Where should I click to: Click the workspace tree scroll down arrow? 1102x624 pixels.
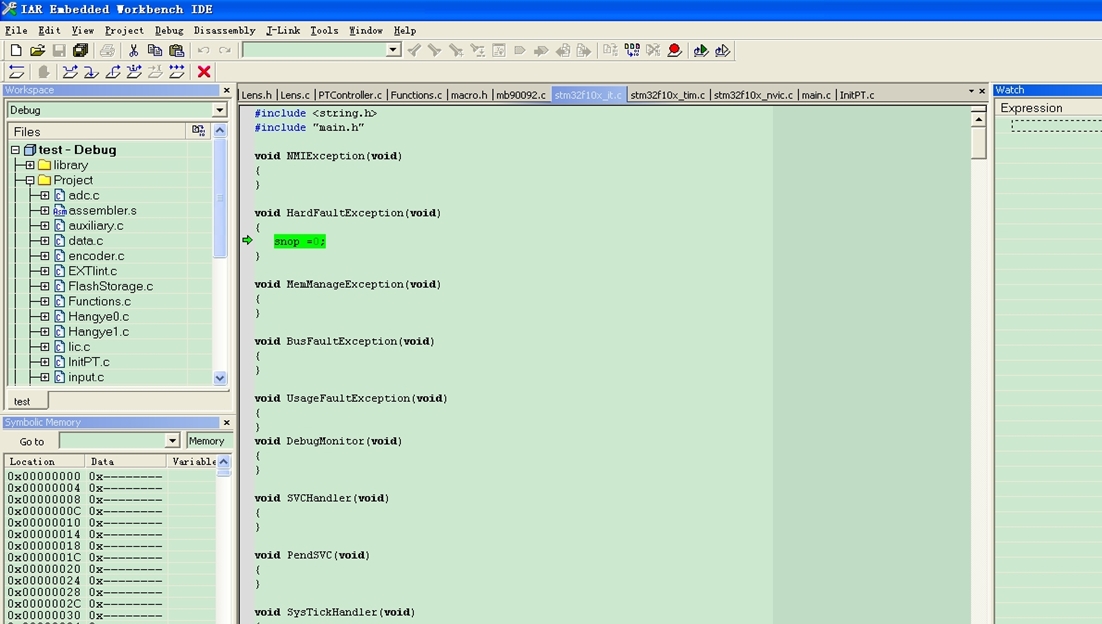(x=220, y=377)
